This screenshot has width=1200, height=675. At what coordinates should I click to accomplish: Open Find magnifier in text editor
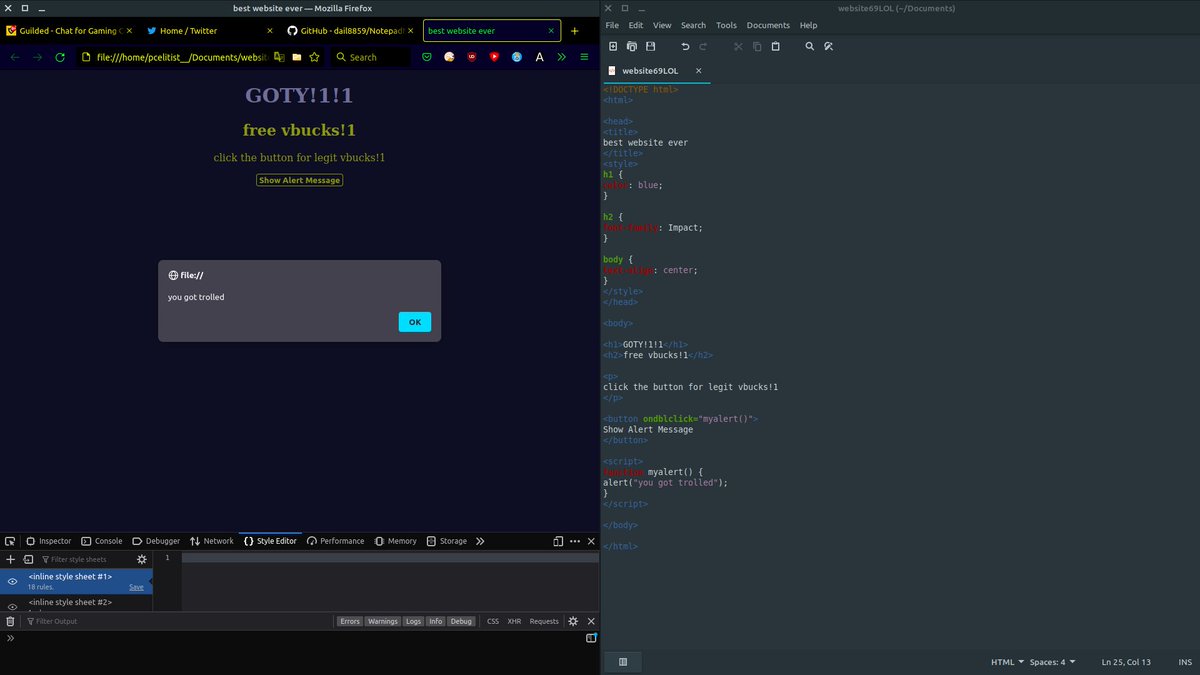[x=810, y=46]
